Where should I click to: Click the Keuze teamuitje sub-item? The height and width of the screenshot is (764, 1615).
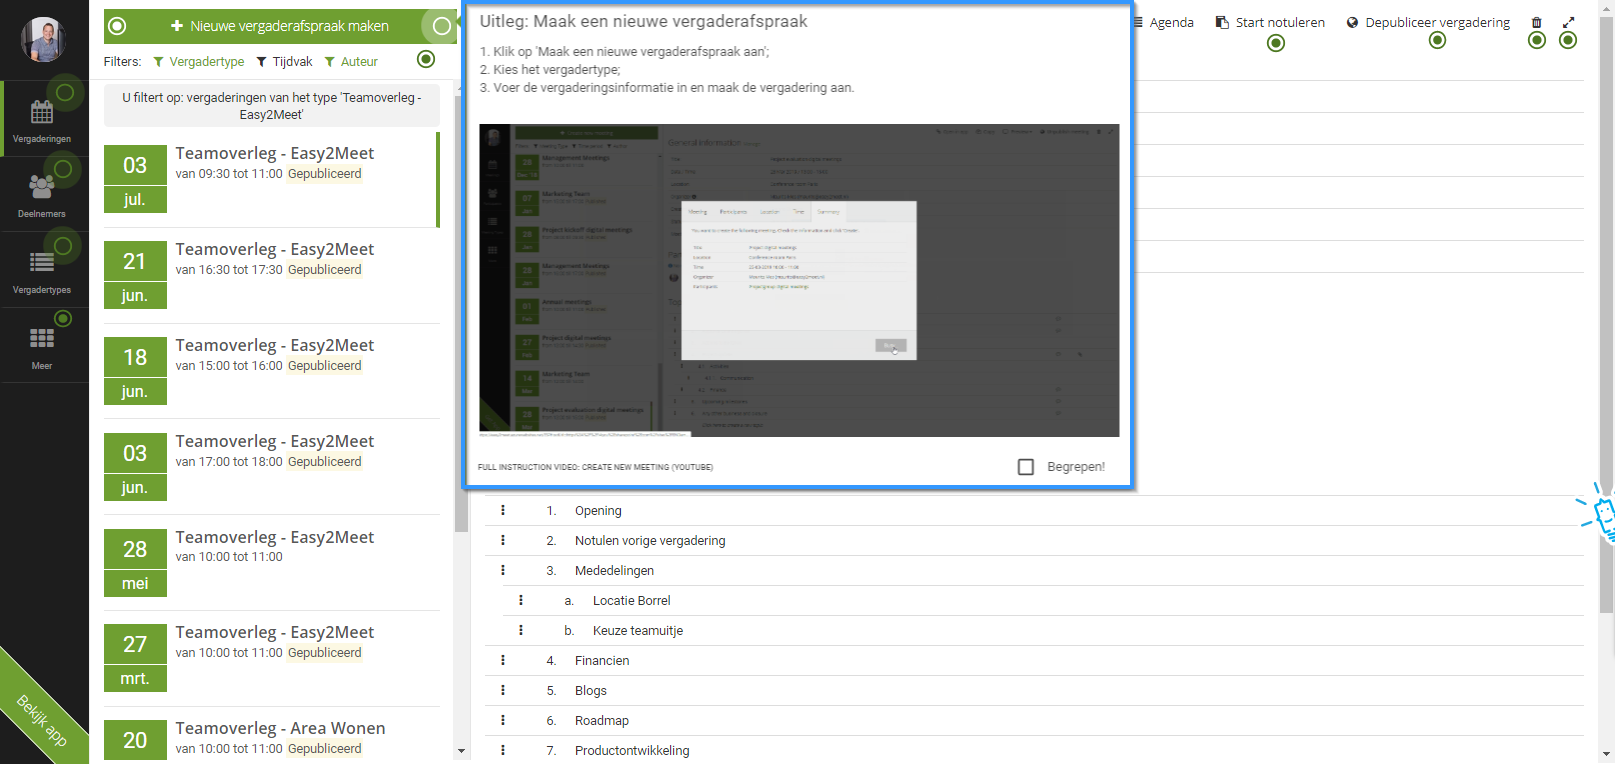pos(638,631)
